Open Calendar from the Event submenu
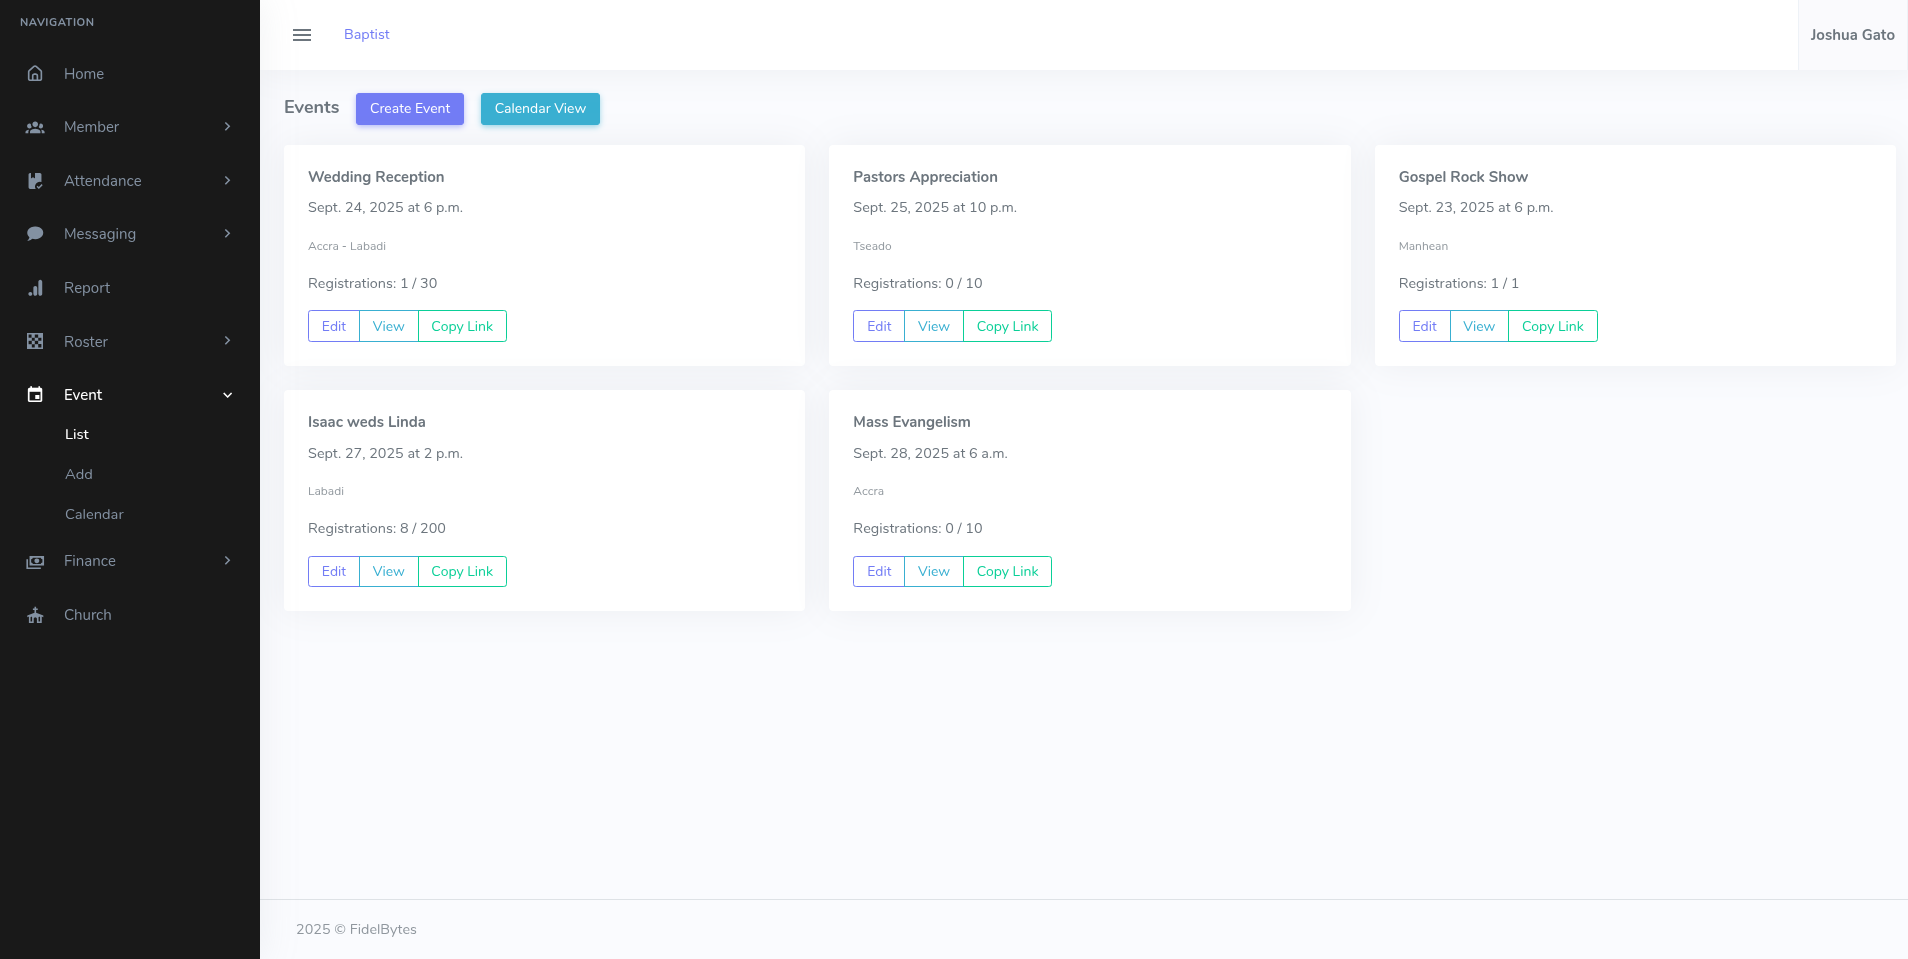The image size is (1908, 959). (x=93, y=514)
